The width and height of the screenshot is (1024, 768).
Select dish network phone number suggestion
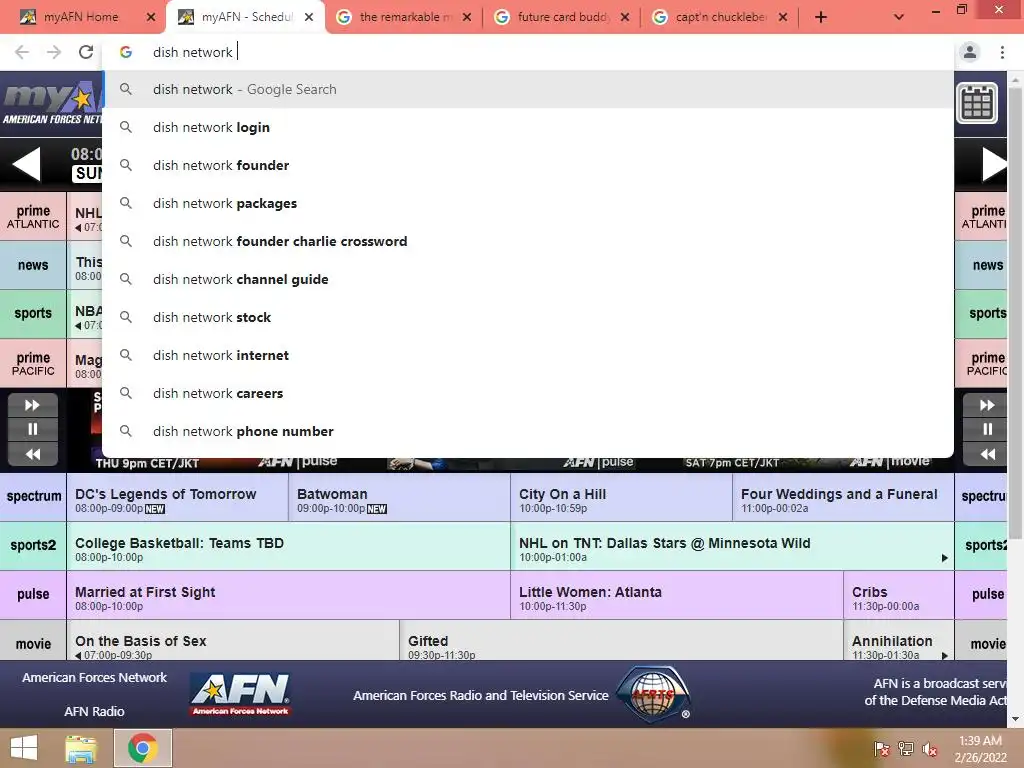tap(528, 431)
